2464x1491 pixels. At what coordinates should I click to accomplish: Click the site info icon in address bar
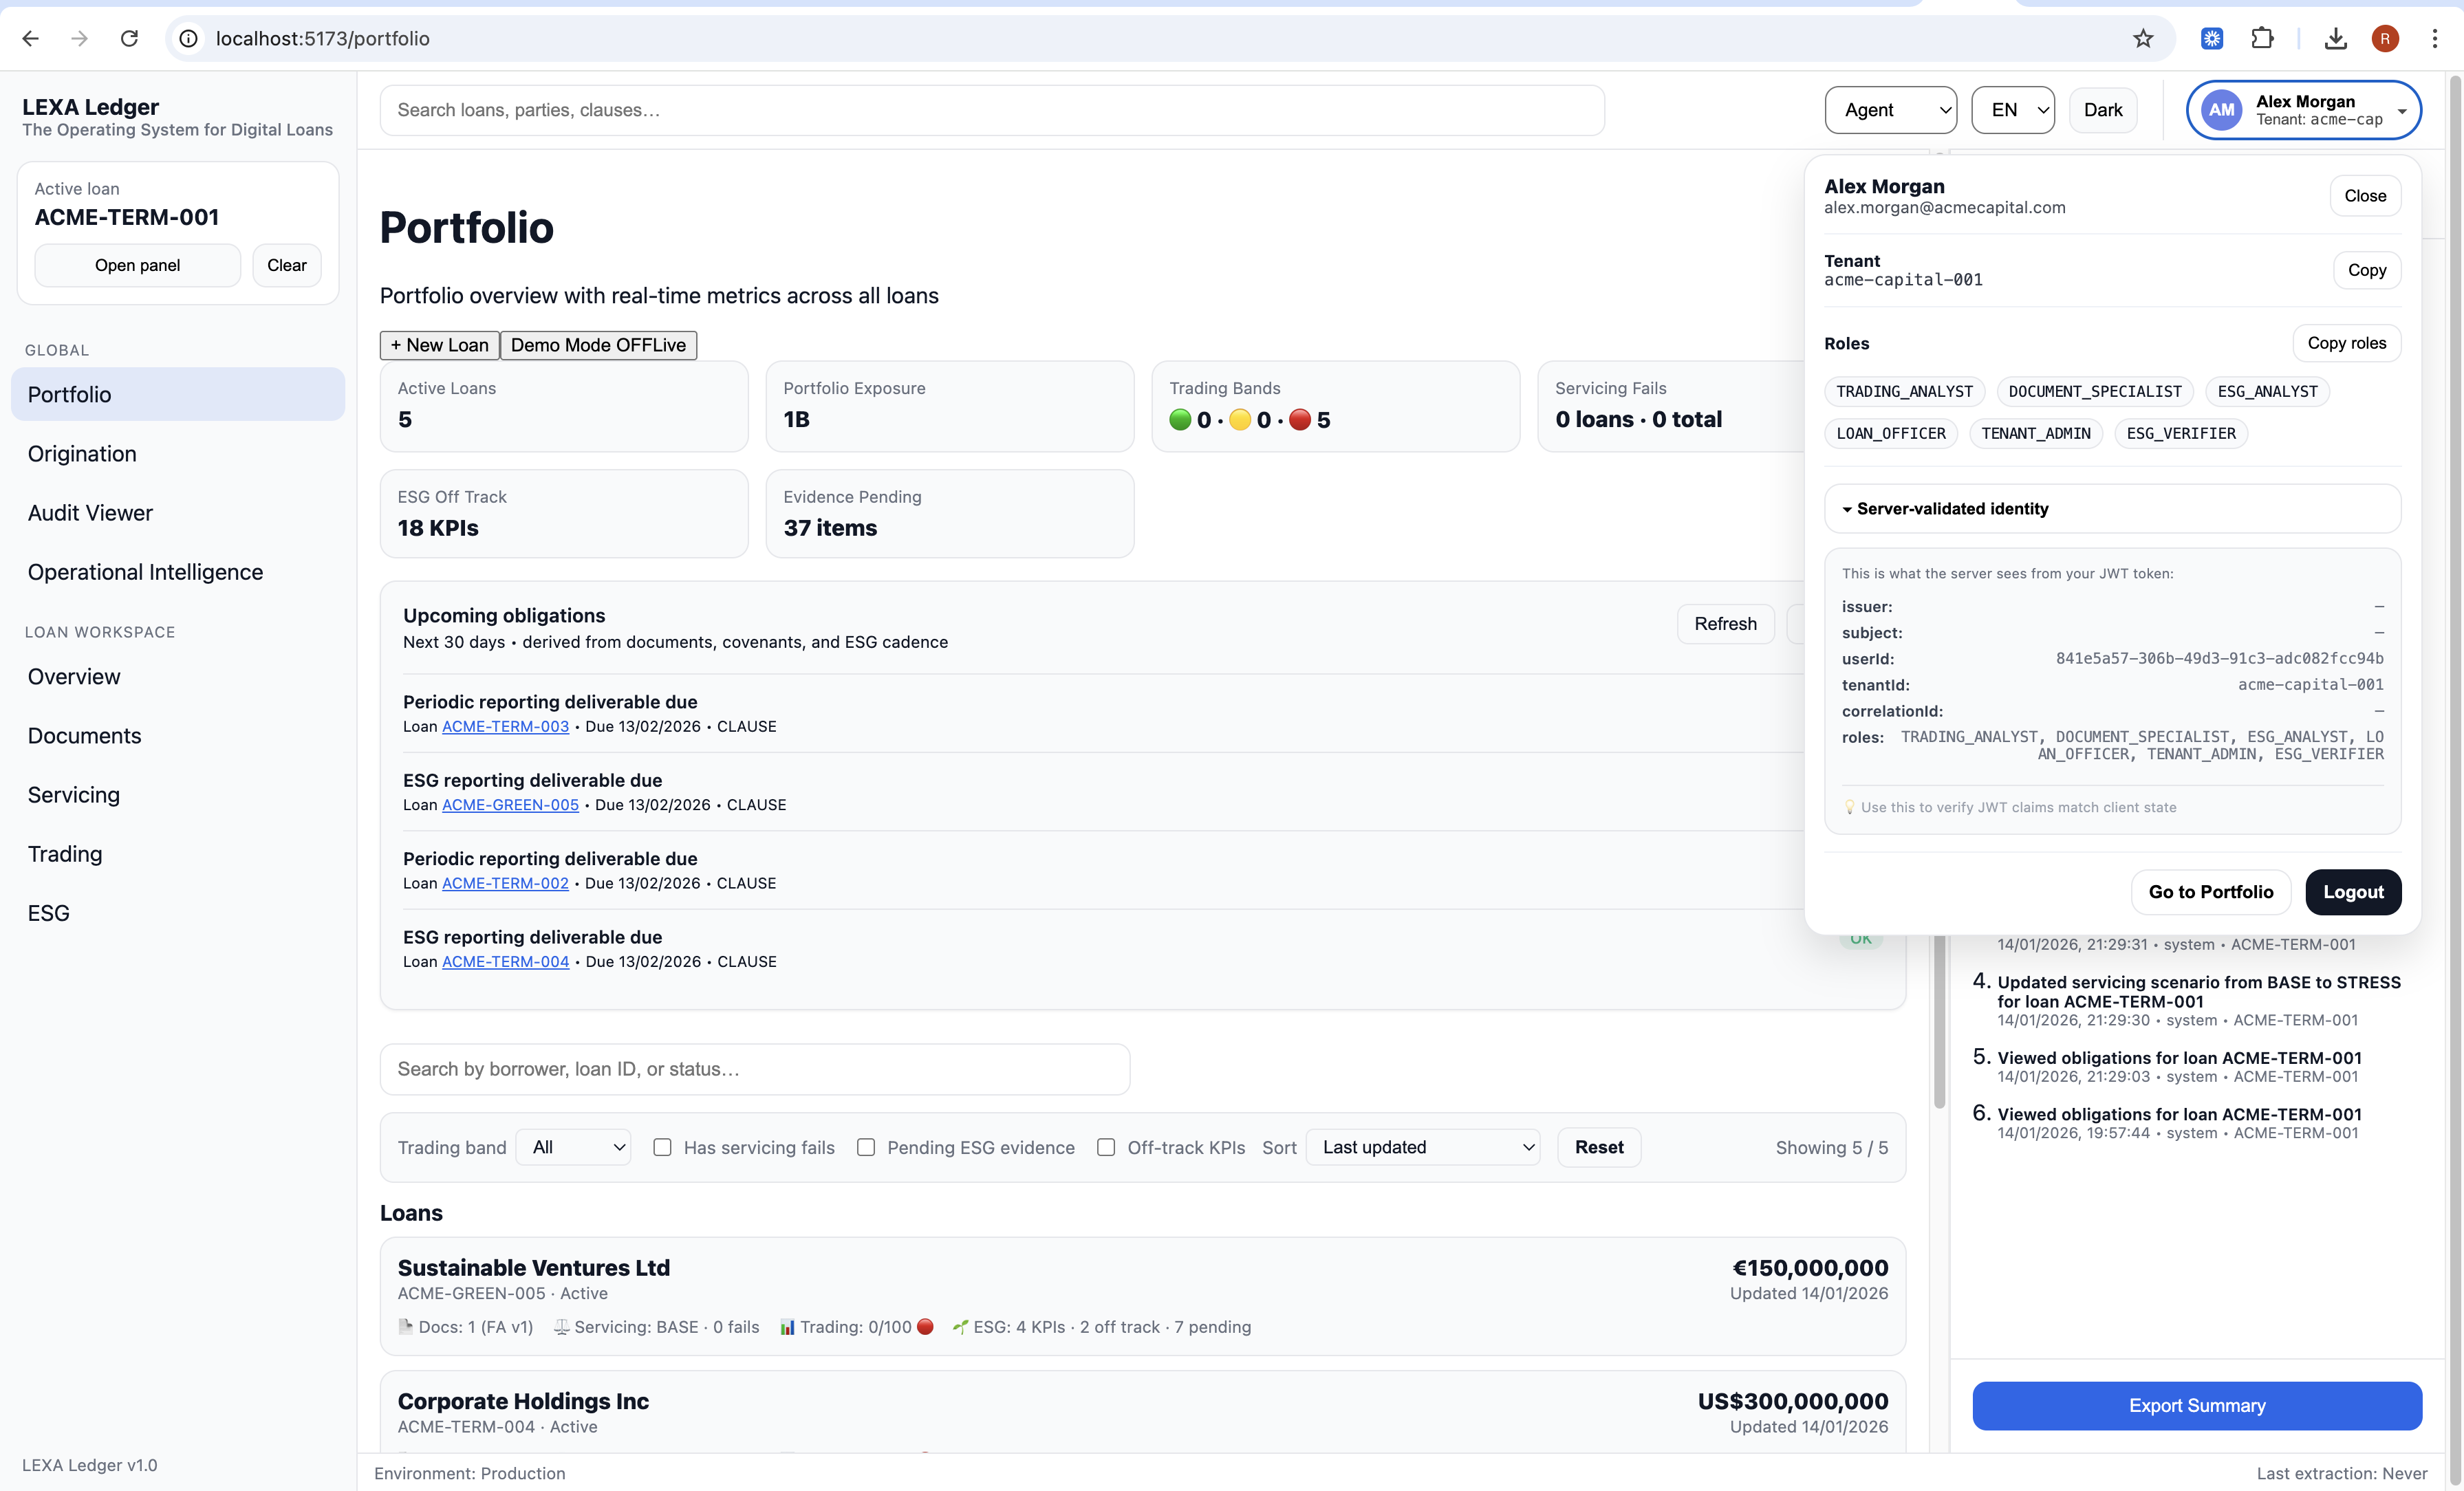[188, 38]
